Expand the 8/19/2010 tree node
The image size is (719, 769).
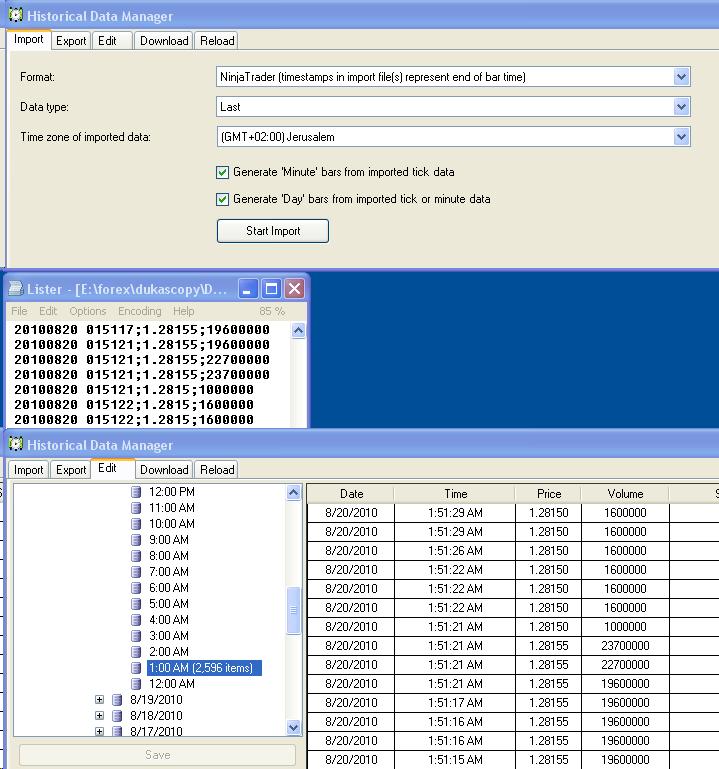[x=100, y=700]
